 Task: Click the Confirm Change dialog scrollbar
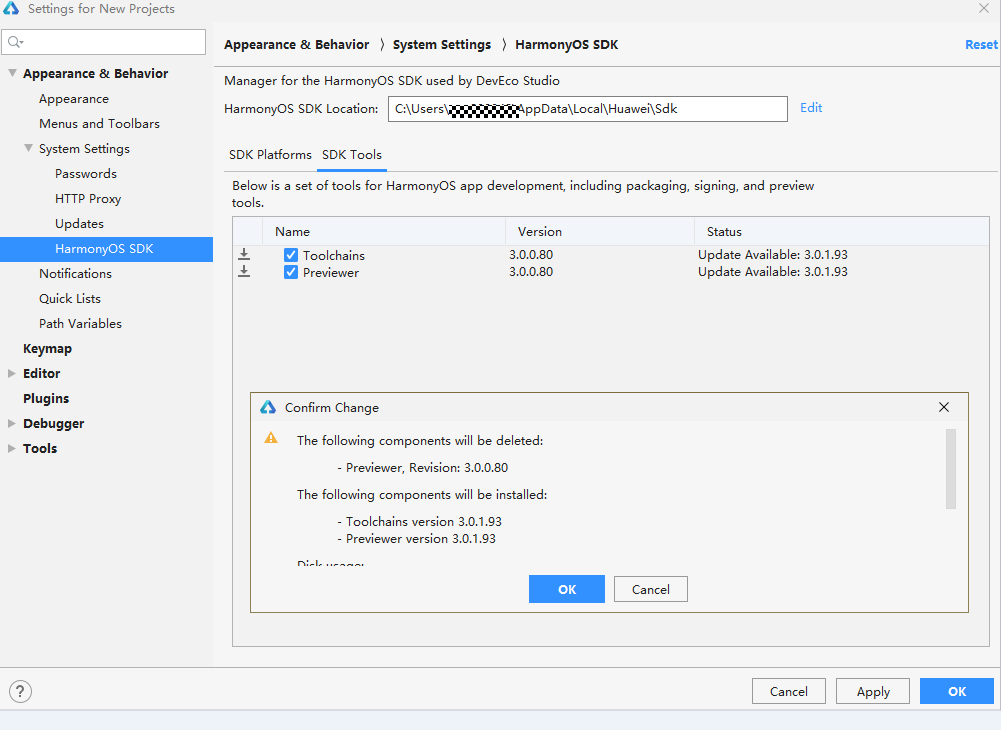click(x=951, y=469)
